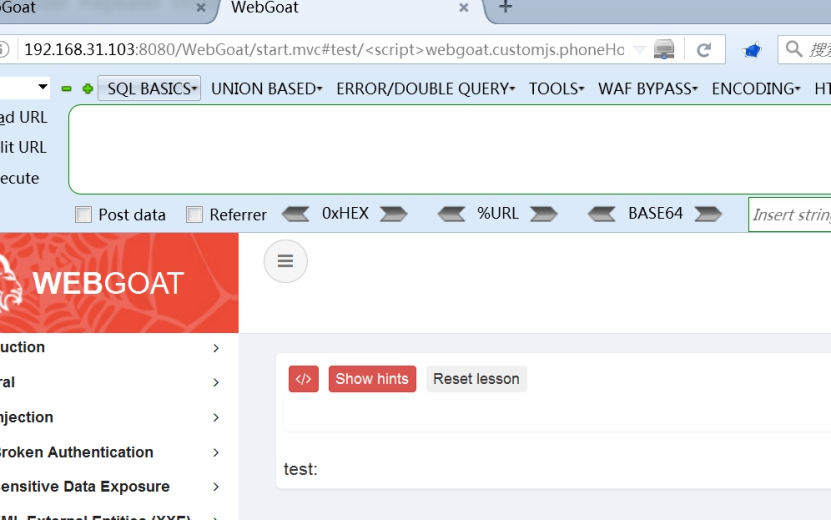This screenshot has width=831, height=520.
Task: Click the BASE64 label
Action: [x=656, y=214]
